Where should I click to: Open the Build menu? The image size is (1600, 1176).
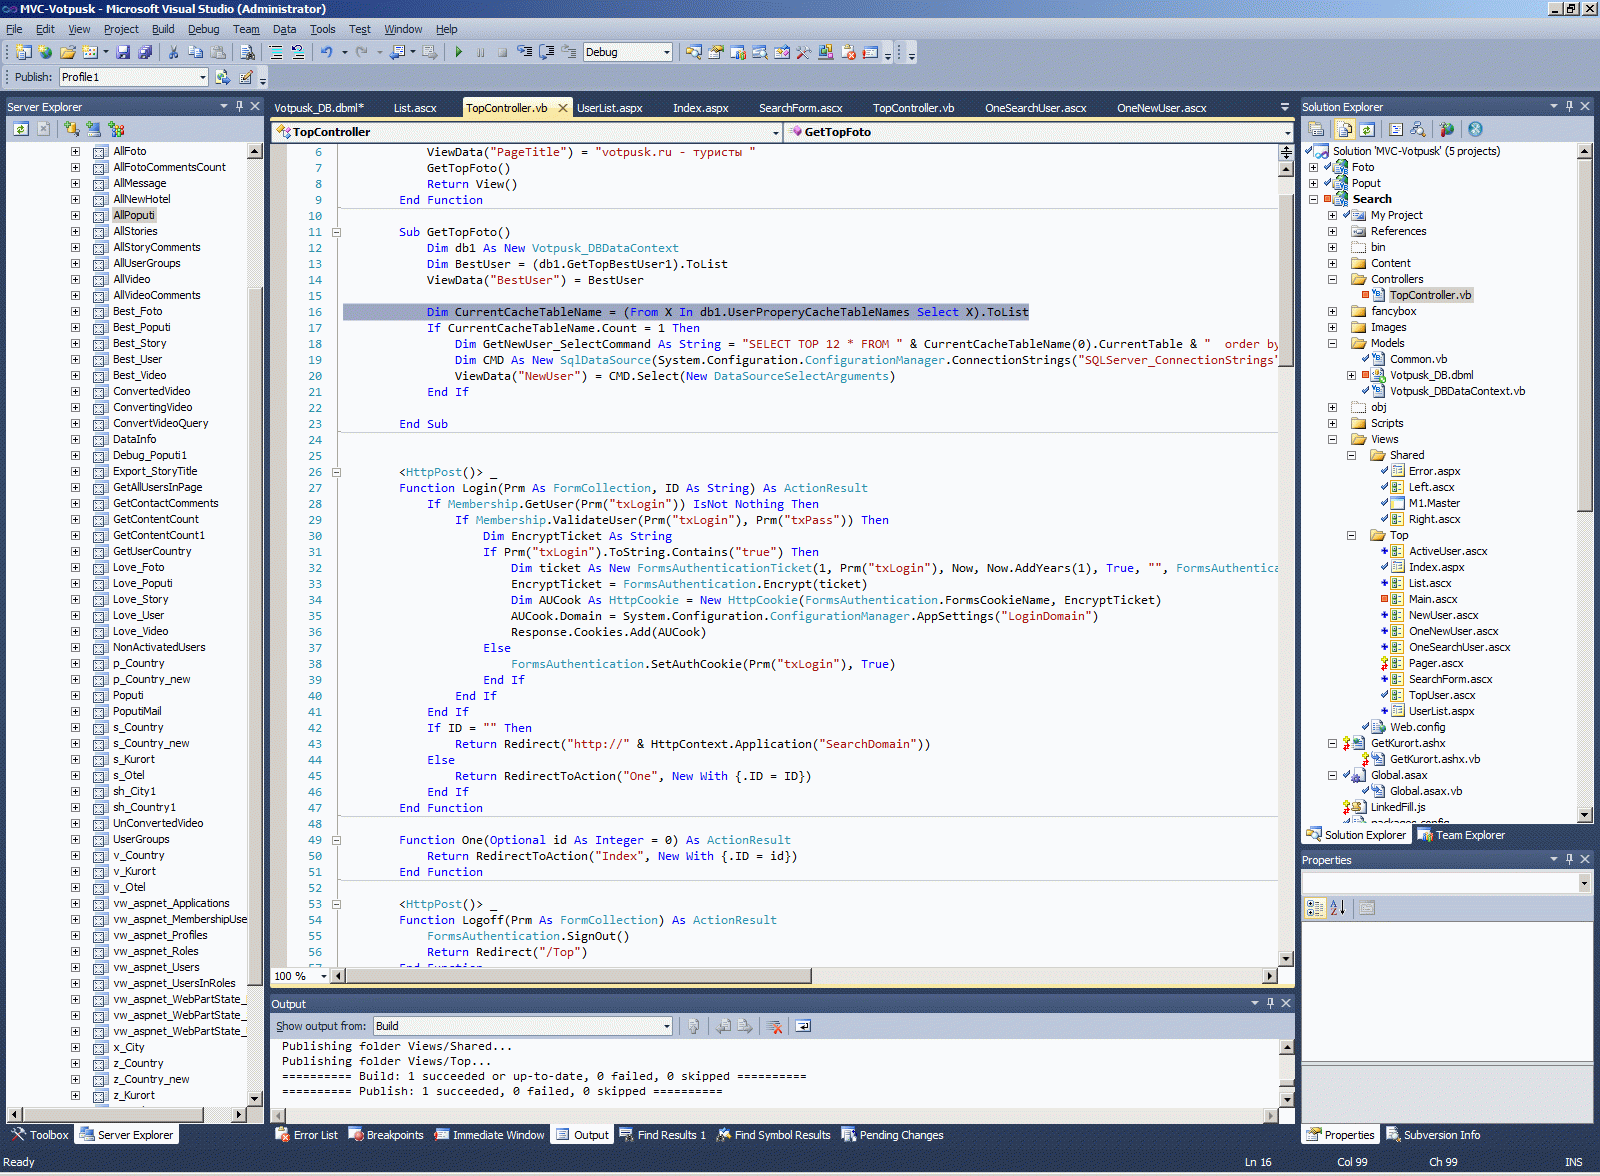(x=162, y=29)
